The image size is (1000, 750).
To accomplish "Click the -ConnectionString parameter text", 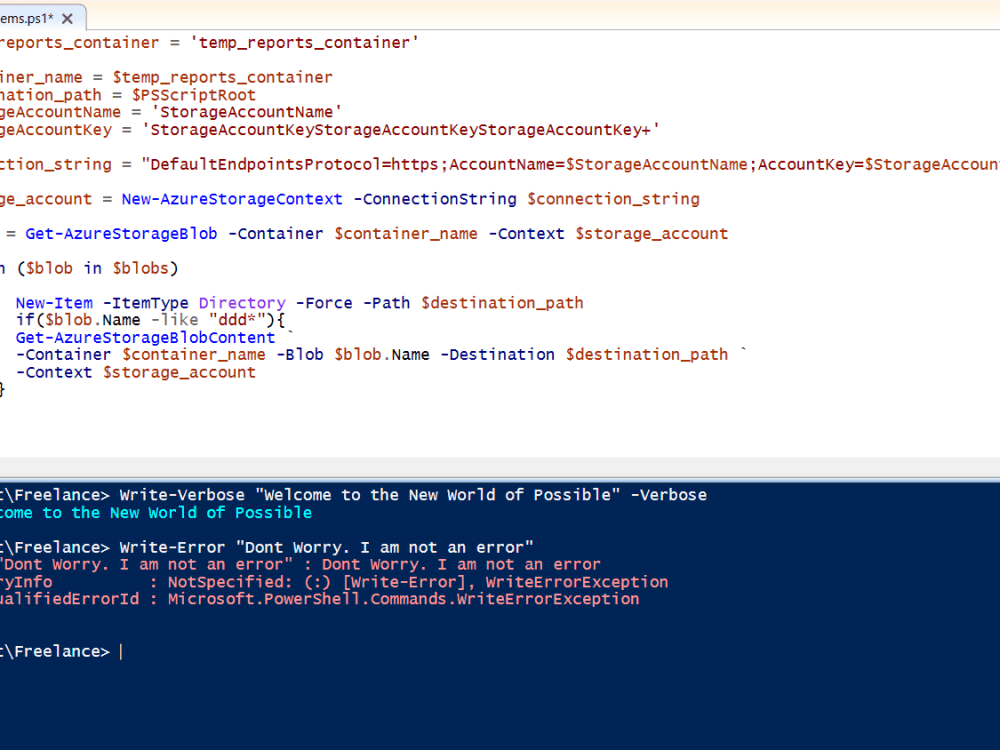I will 434,198.
